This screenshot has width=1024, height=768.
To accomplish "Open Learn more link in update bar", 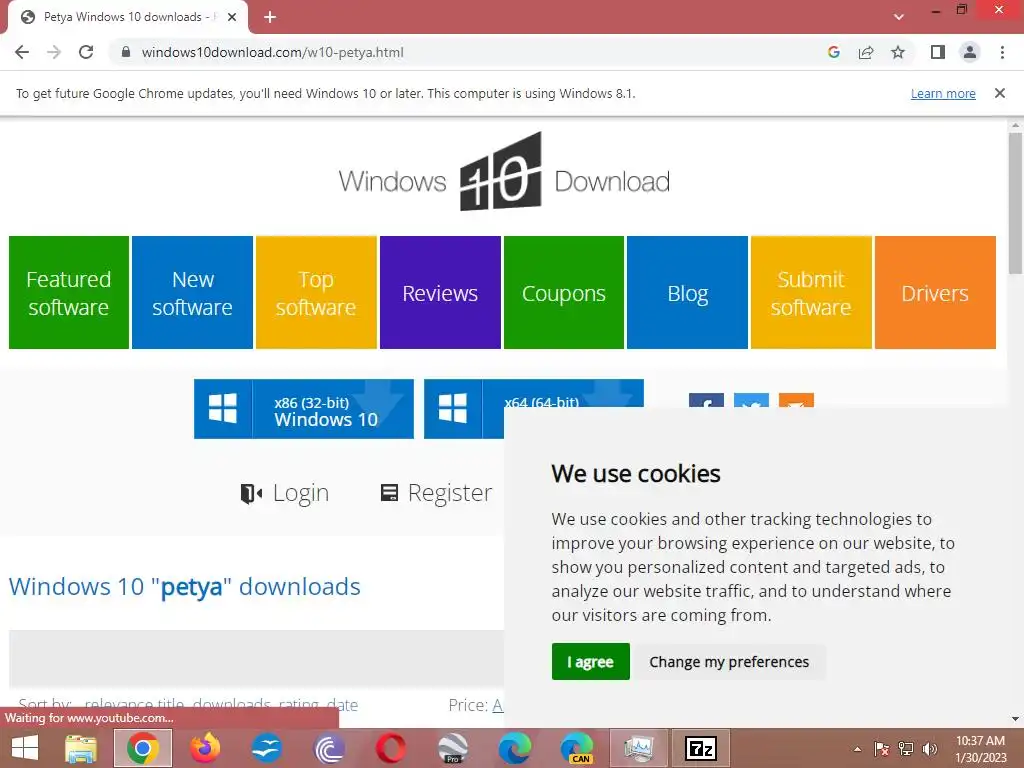I will (943, 93).
